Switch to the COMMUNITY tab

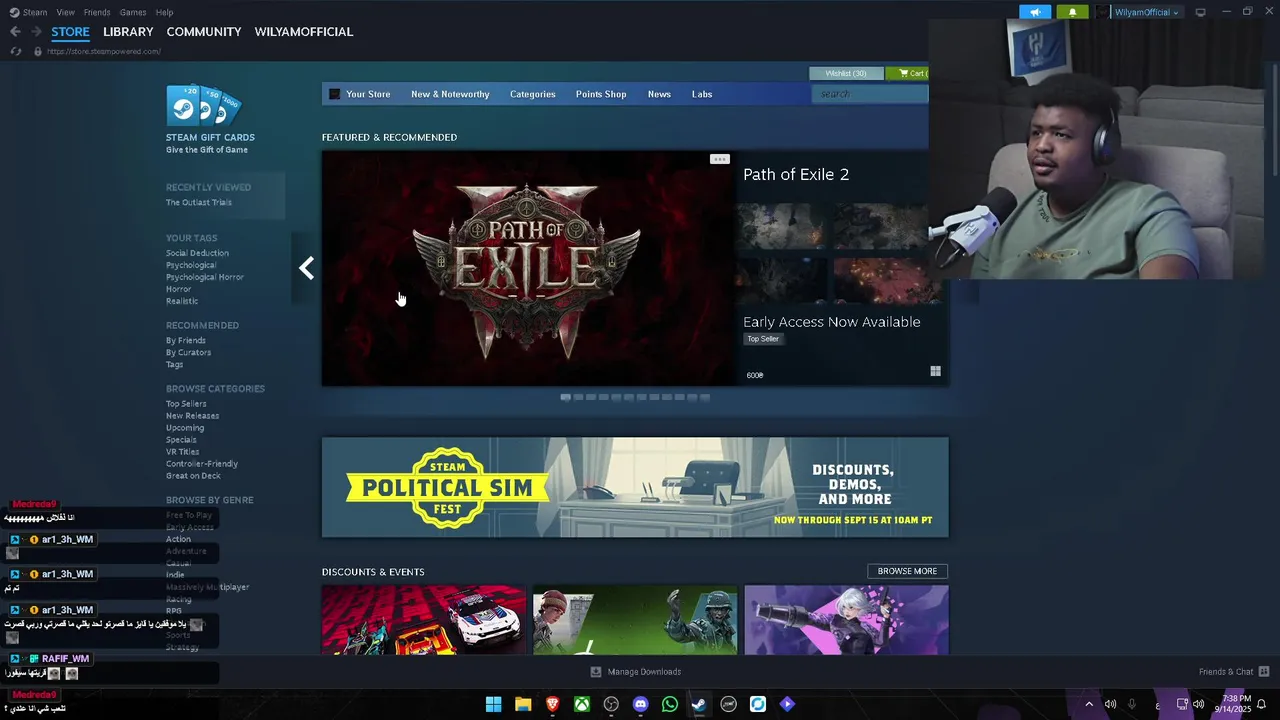point(204,32)
